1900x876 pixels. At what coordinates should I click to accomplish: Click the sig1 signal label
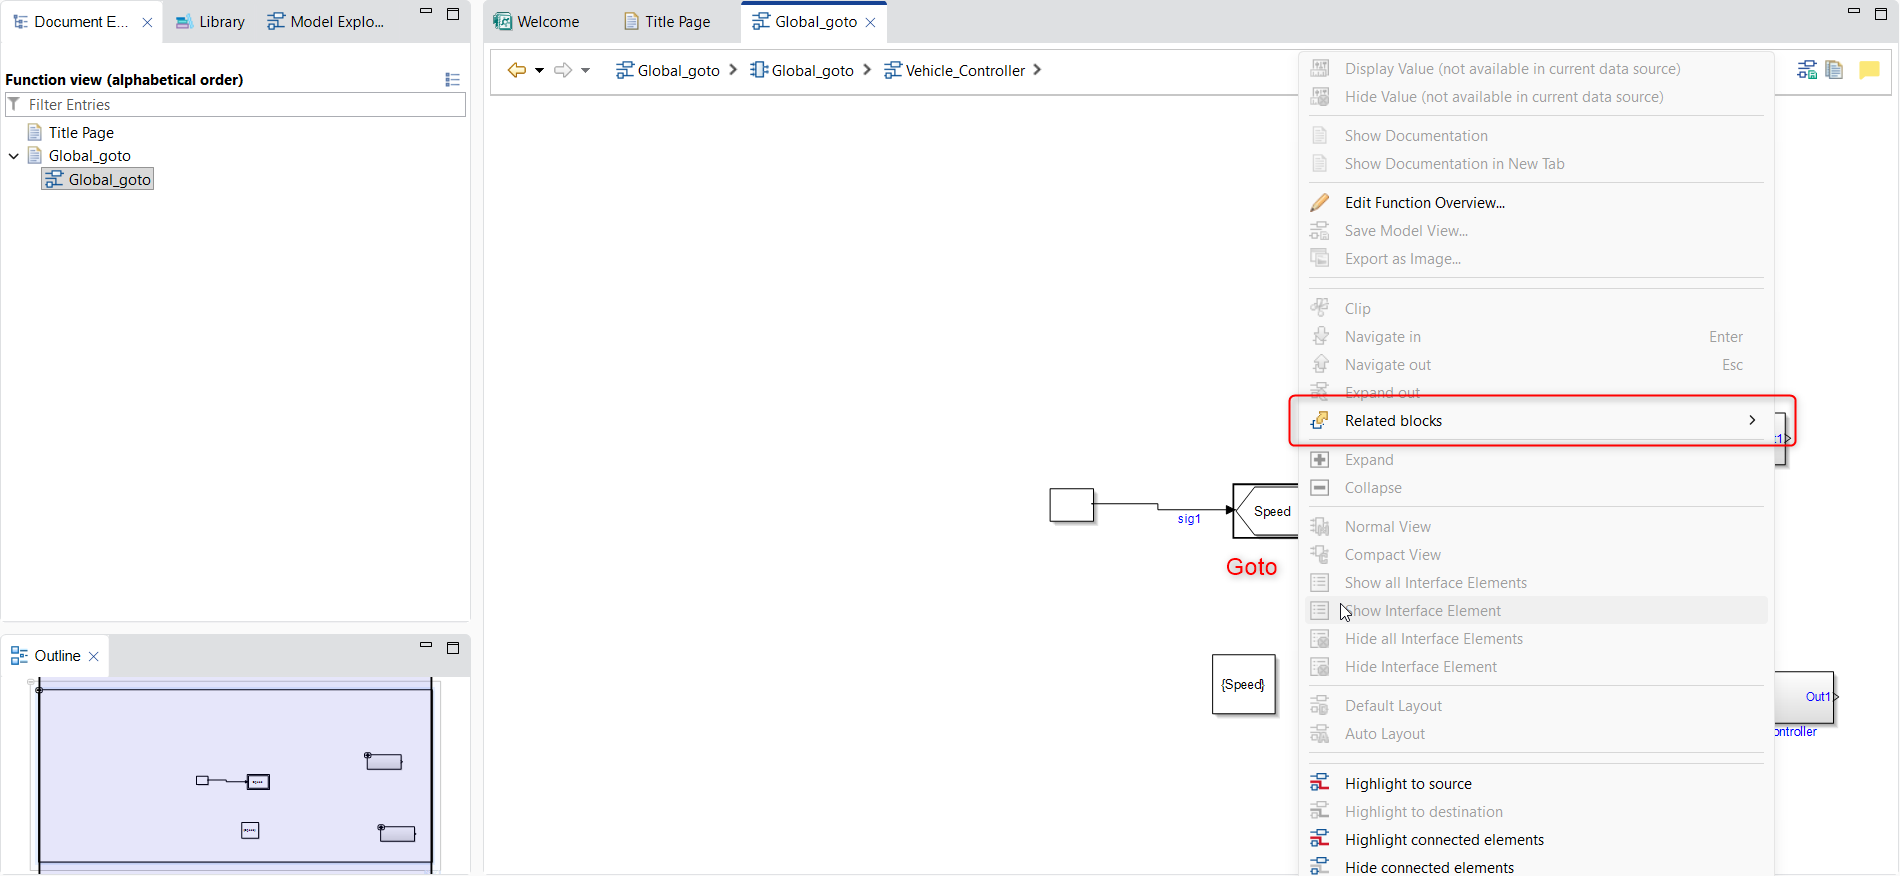click(x=1189, y=519)
